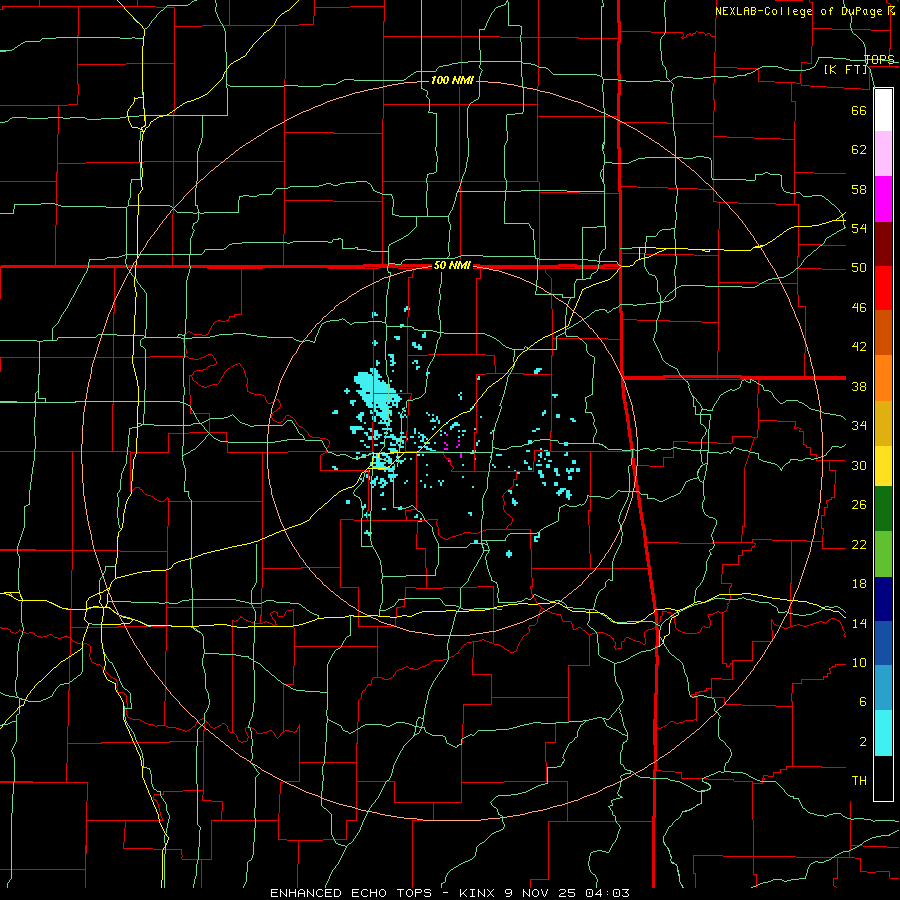900x900 pixels.
Task: Click the '38' legend value
Action: 859,387
